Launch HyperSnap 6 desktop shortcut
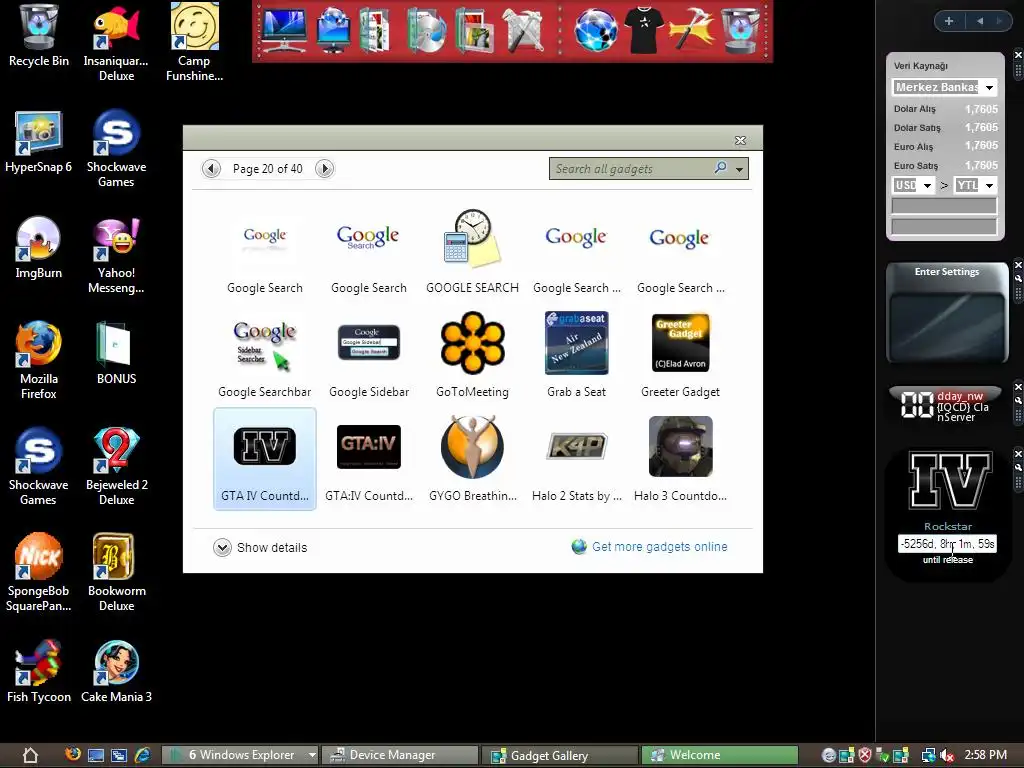The image size is (1024, 768). click(x=39, y=142)
